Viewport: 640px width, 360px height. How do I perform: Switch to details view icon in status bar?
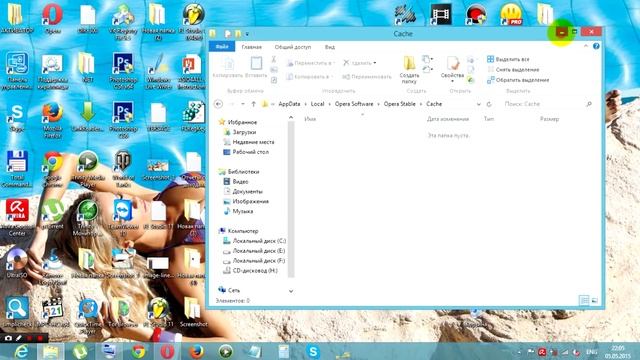click(584, 300)
